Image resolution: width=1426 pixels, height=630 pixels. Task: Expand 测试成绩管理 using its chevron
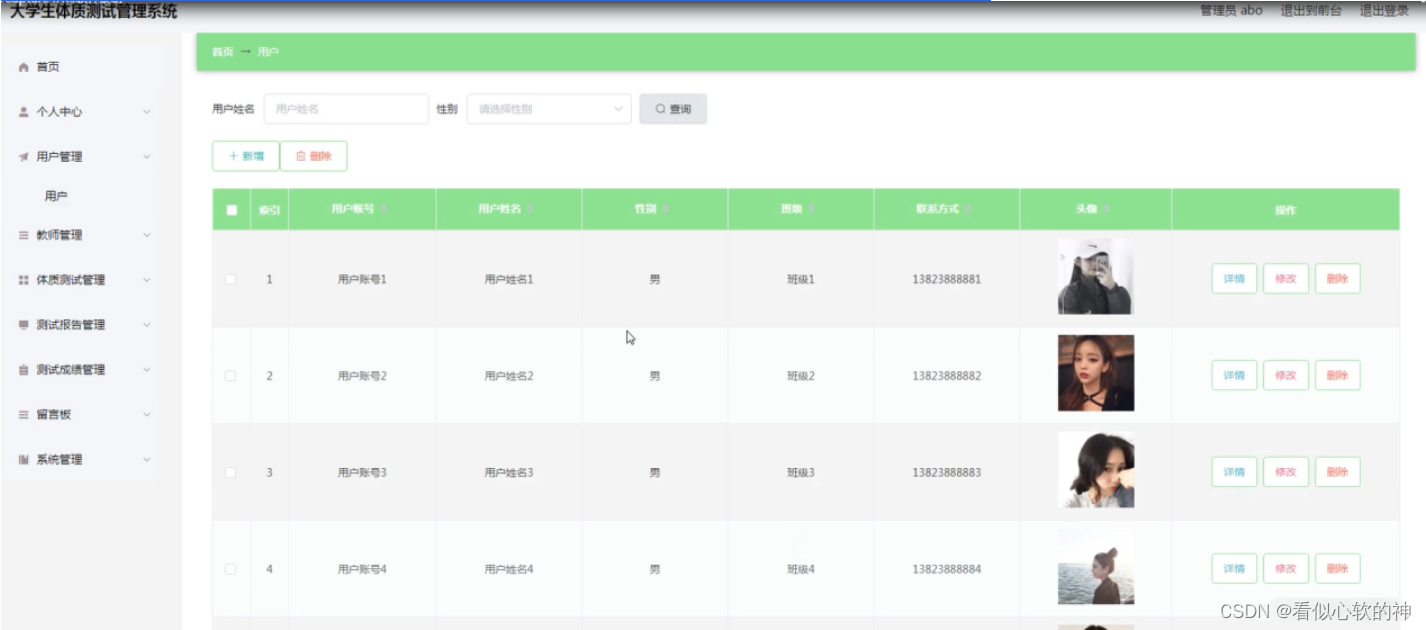(147, 370)
